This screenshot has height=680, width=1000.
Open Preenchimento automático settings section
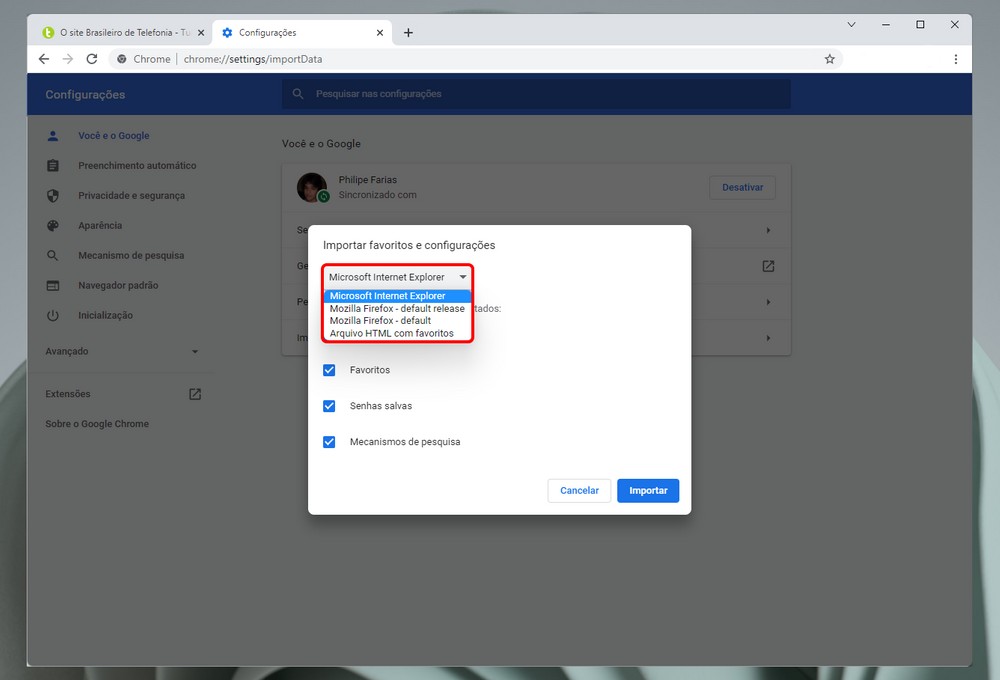click(x=137, y=166)
